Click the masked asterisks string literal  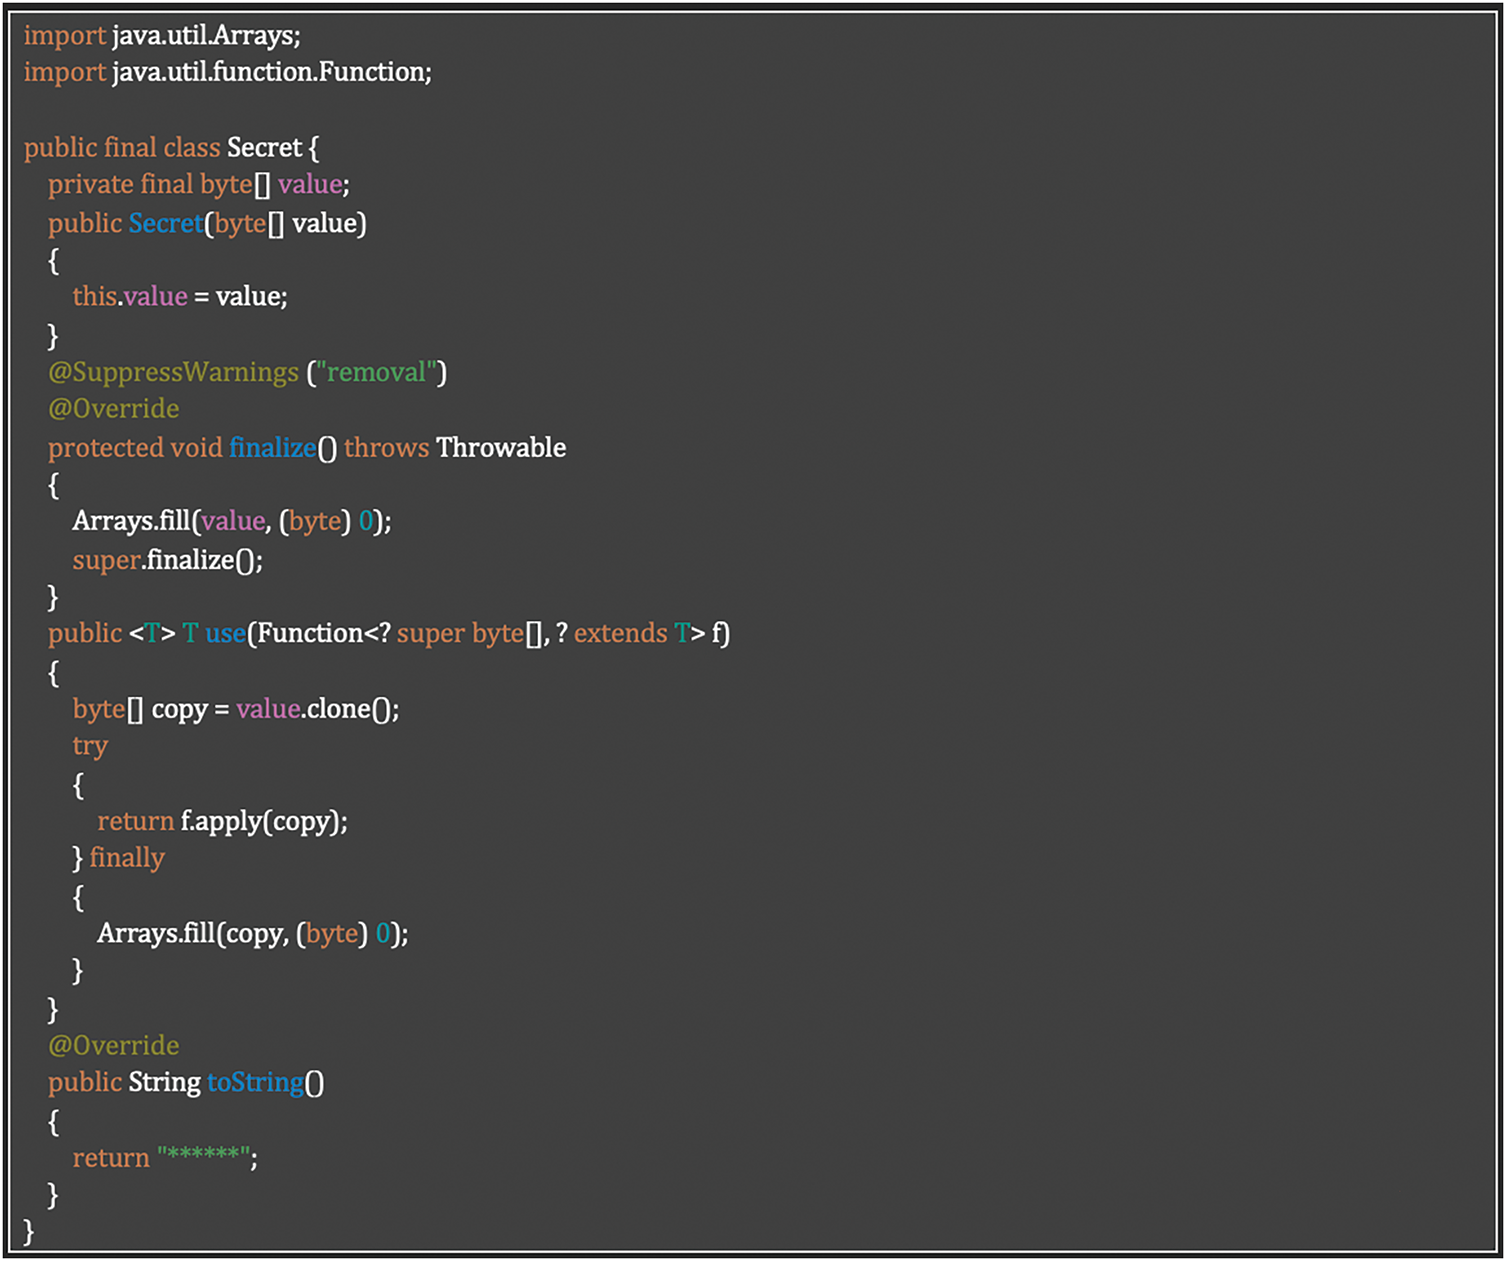pyautogui.click(x=204, y=1158)
